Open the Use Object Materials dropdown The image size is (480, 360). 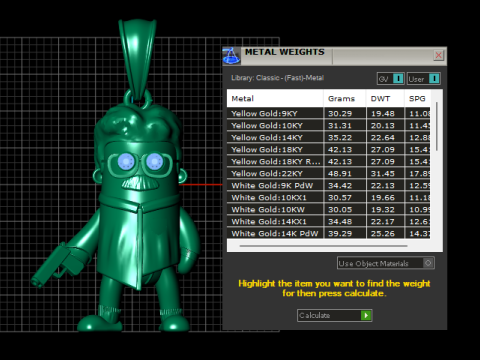386,263
